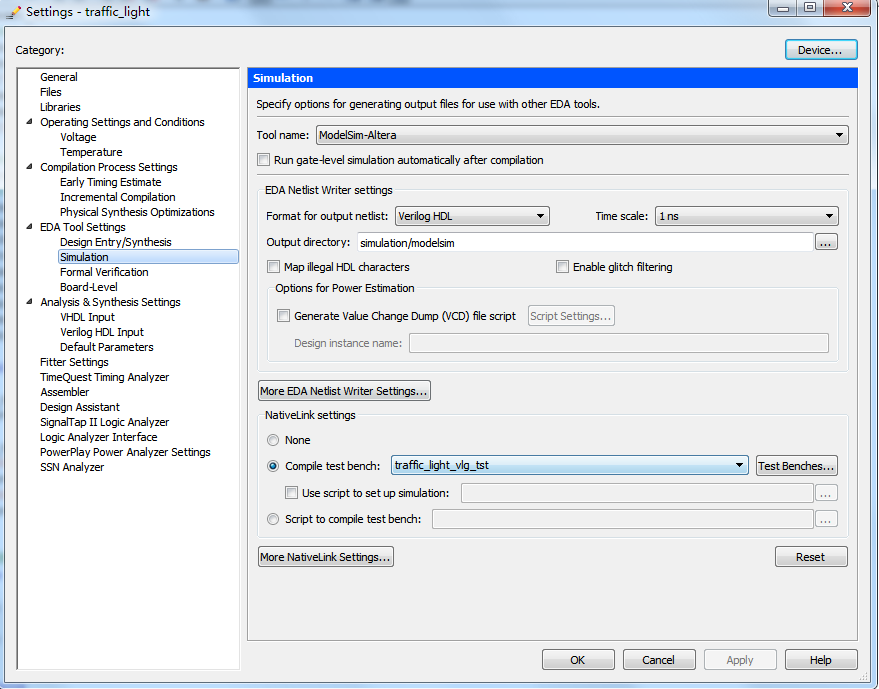Click the Design instance name field

point(619,343)
